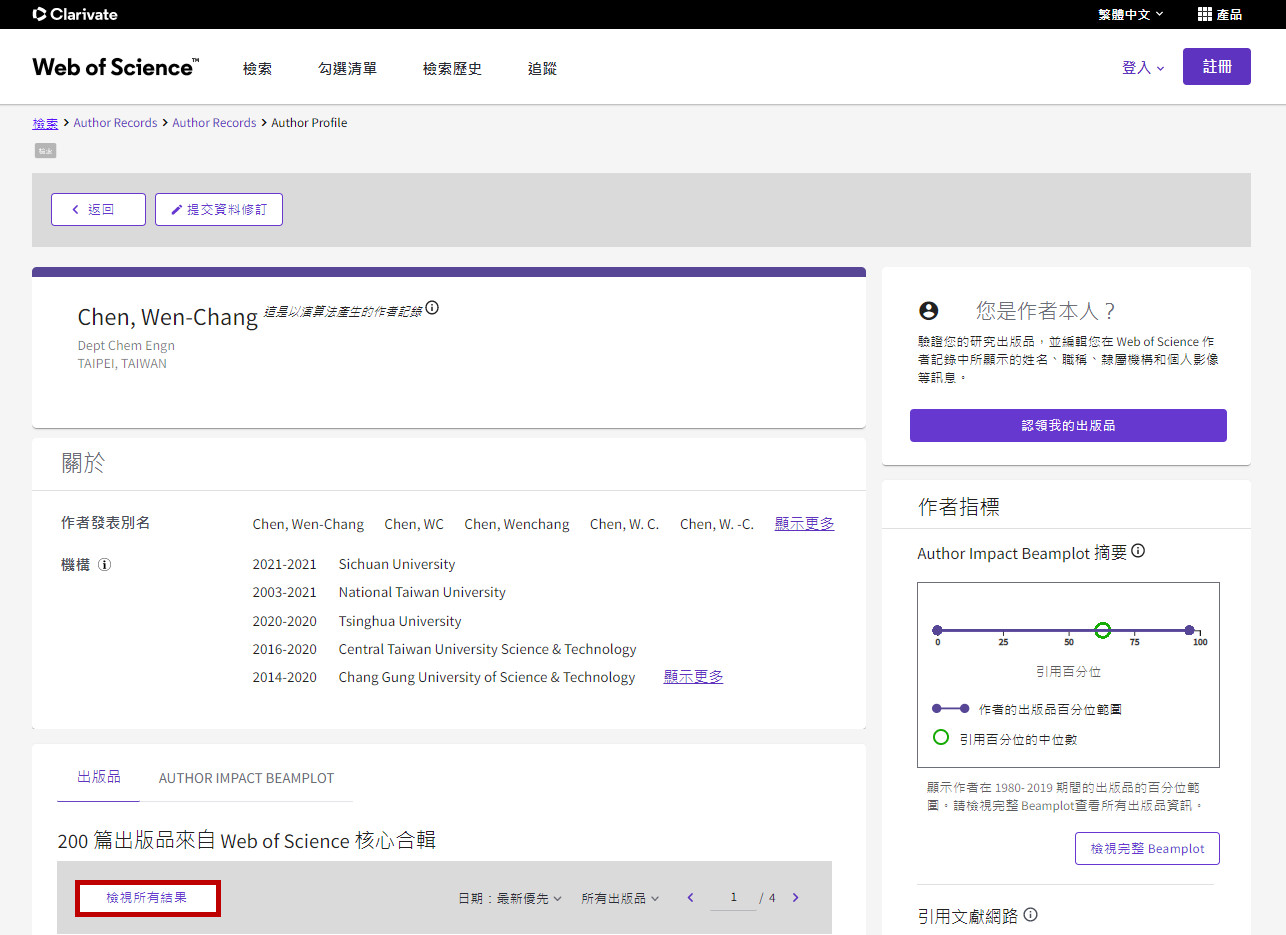Click the first Author Records breadcrumb
The image size is (1286, 935).
pyautogui.click(x=115, y=123)
